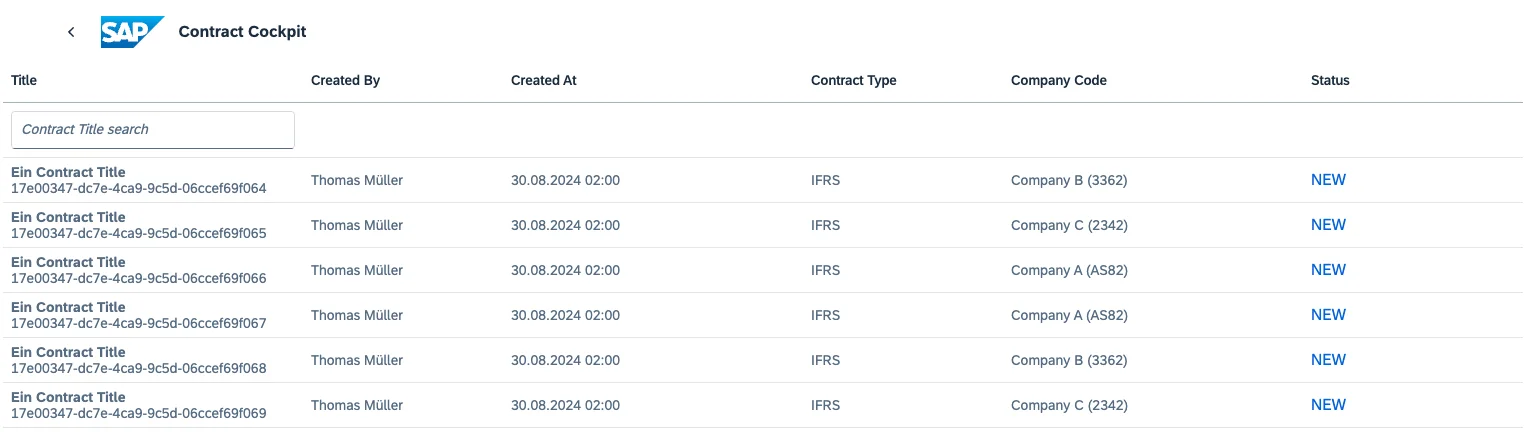Viewport: 1537px width, 448px height.
Task: Click the Status column header
Action: click(1330, 80)
